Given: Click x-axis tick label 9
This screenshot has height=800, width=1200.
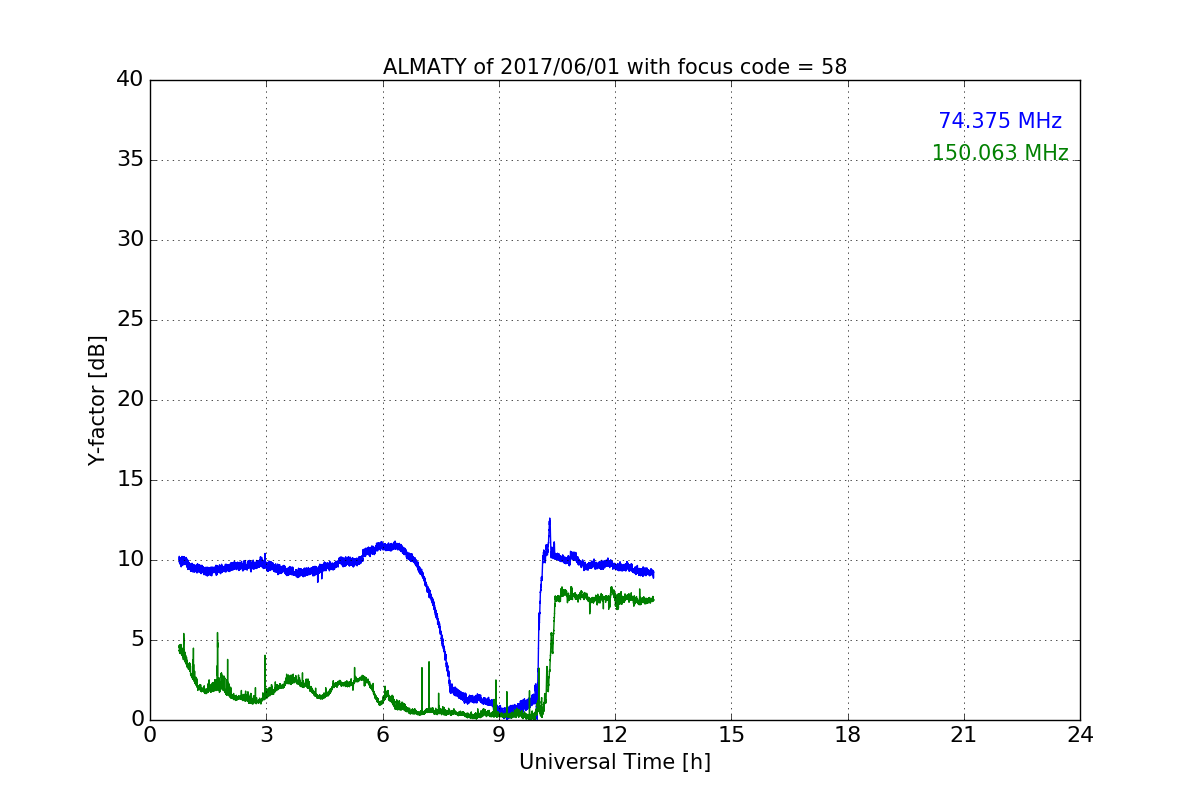Looking at the screenshot, I should click(499, 735).
